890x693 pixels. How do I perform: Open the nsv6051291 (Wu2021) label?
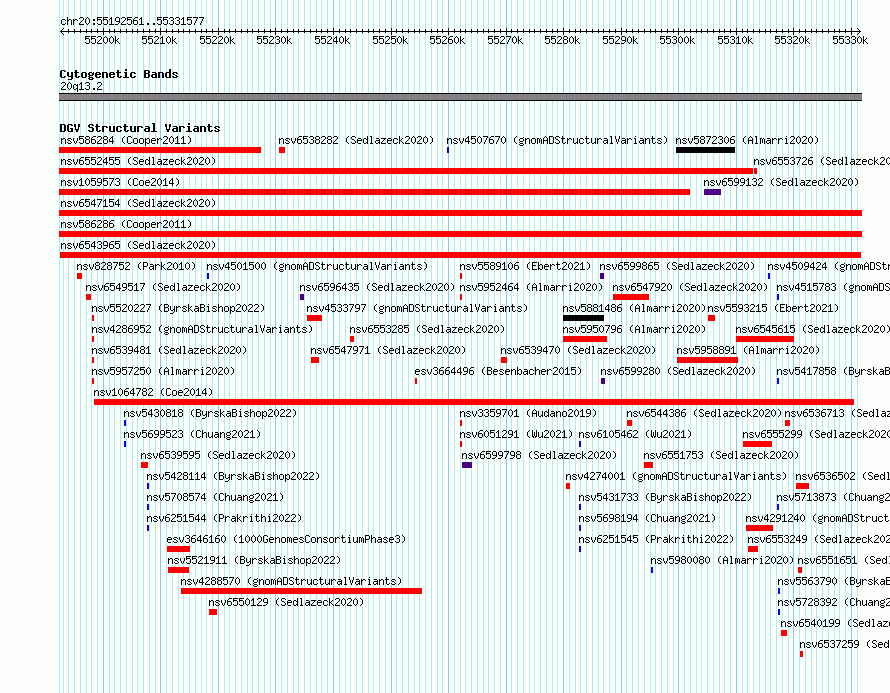[x=516, y=434]
